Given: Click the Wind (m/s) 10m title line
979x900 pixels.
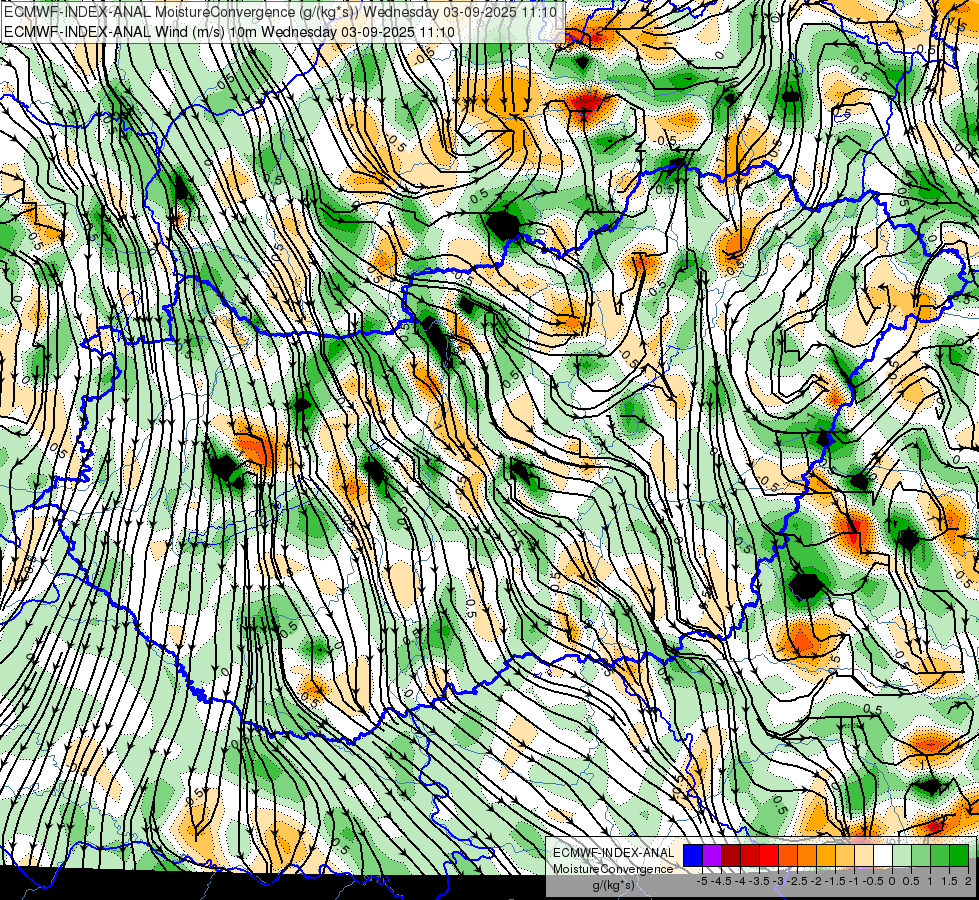Looking at the screenshot, I should 229,32.
